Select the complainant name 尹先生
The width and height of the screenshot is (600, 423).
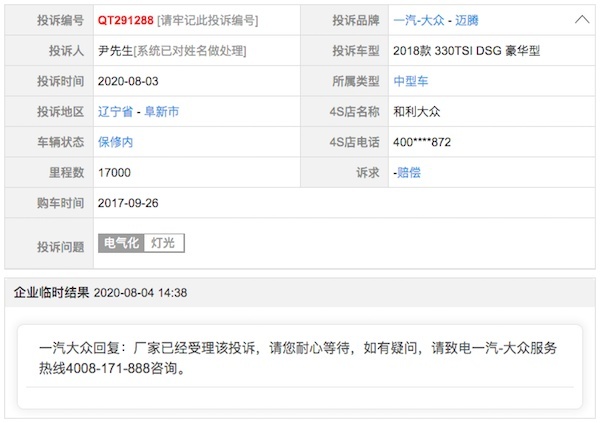(115, 51)
